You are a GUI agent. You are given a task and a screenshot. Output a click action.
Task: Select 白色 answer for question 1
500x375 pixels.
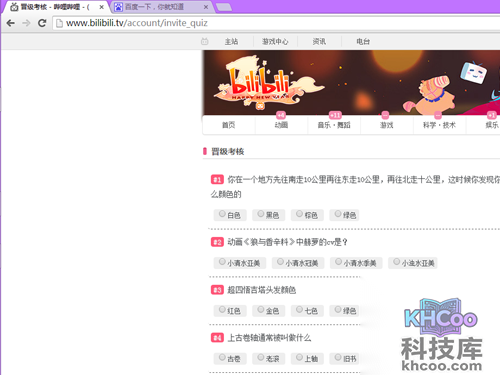pyautogui.click(x=230, y=215)
